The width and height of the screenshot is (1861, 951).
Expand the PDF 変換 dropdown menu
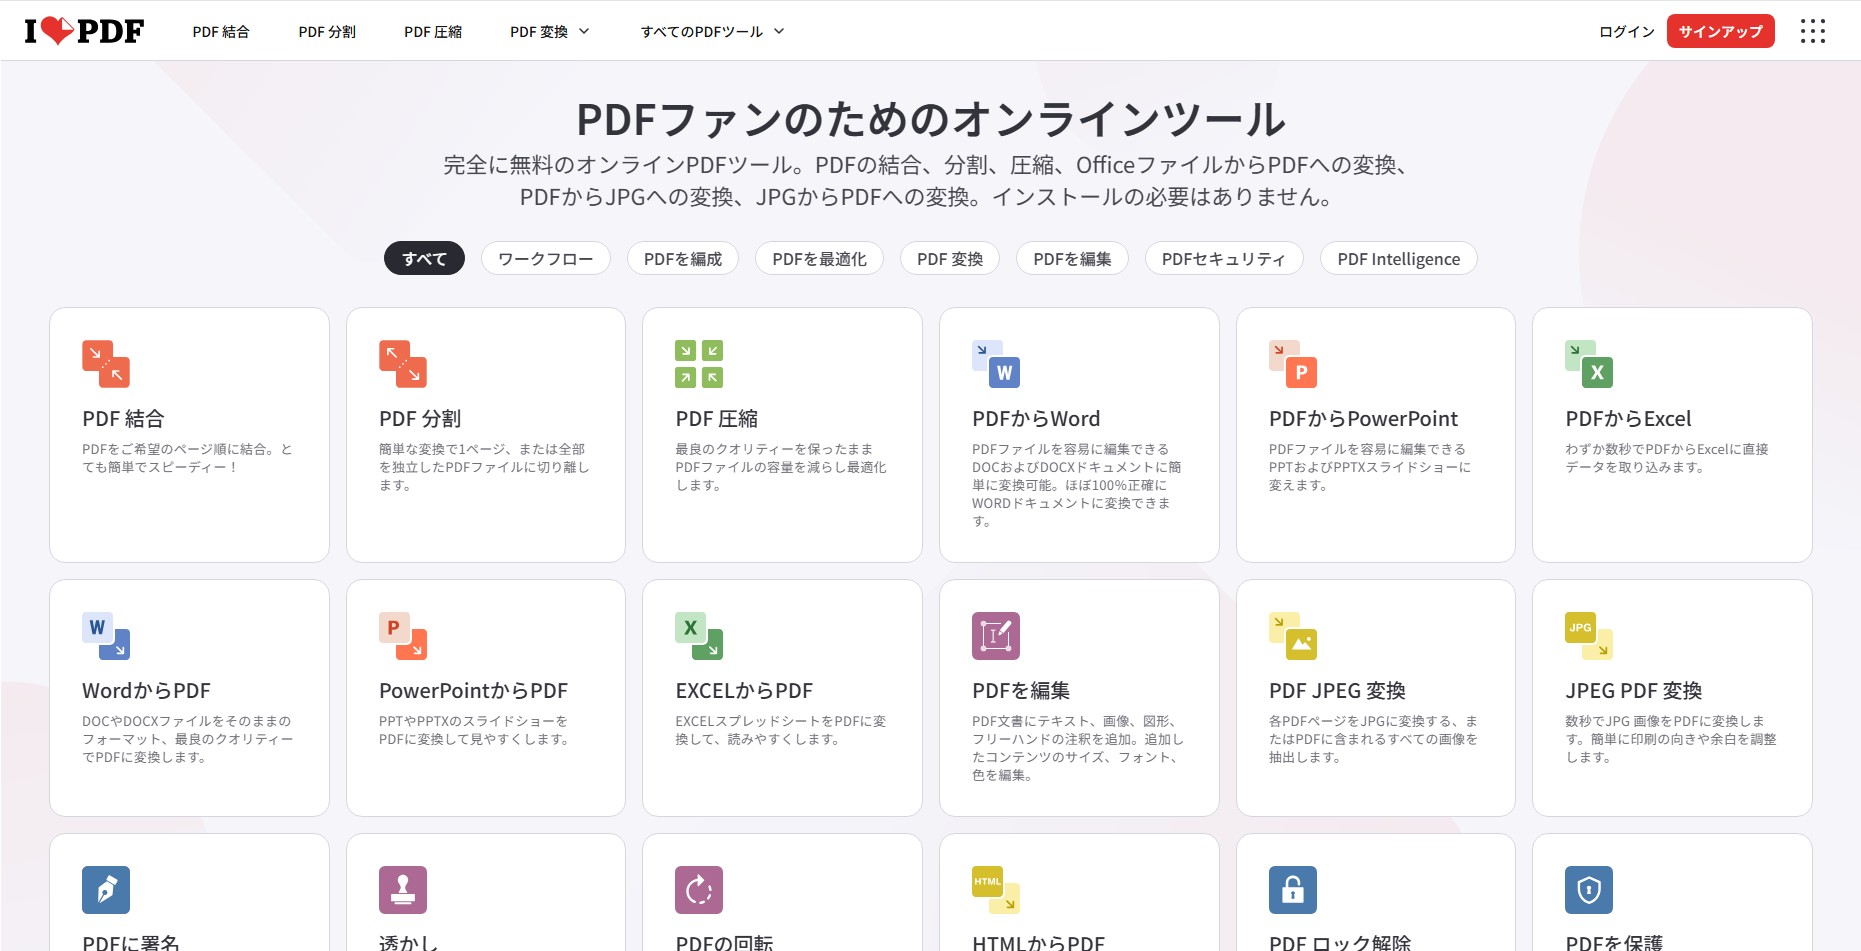pyautogui.click(x=549, y=32)
